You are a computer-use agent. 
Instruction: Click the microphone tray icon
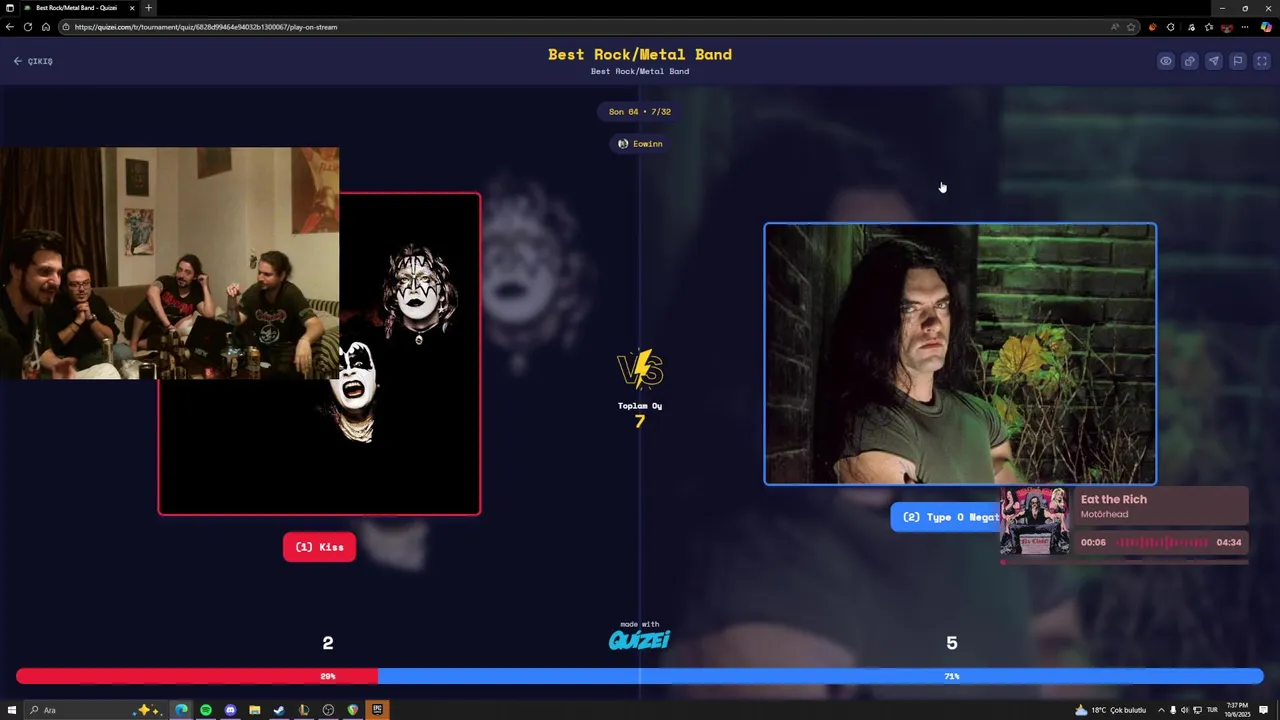pyautogui.click(x=1173, y=710)
